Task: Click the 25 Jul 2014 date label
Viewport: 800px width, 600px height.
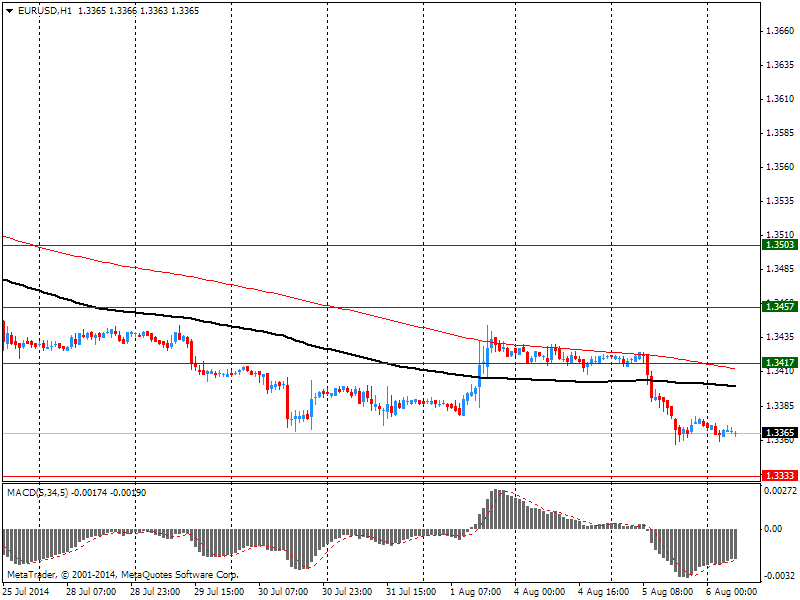Action: [x=26, y=592]
